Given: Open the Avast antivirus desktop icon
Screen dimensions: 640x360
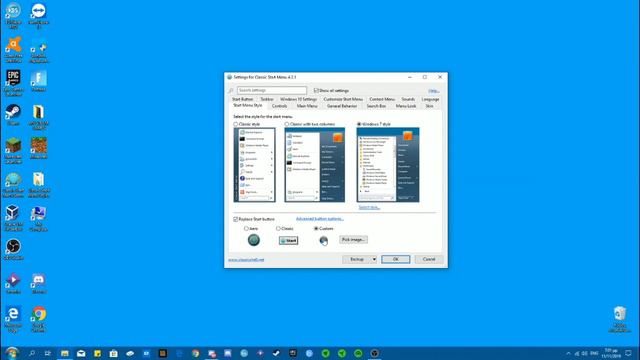Looking at the screenshot, I should [x=13, y=49].
